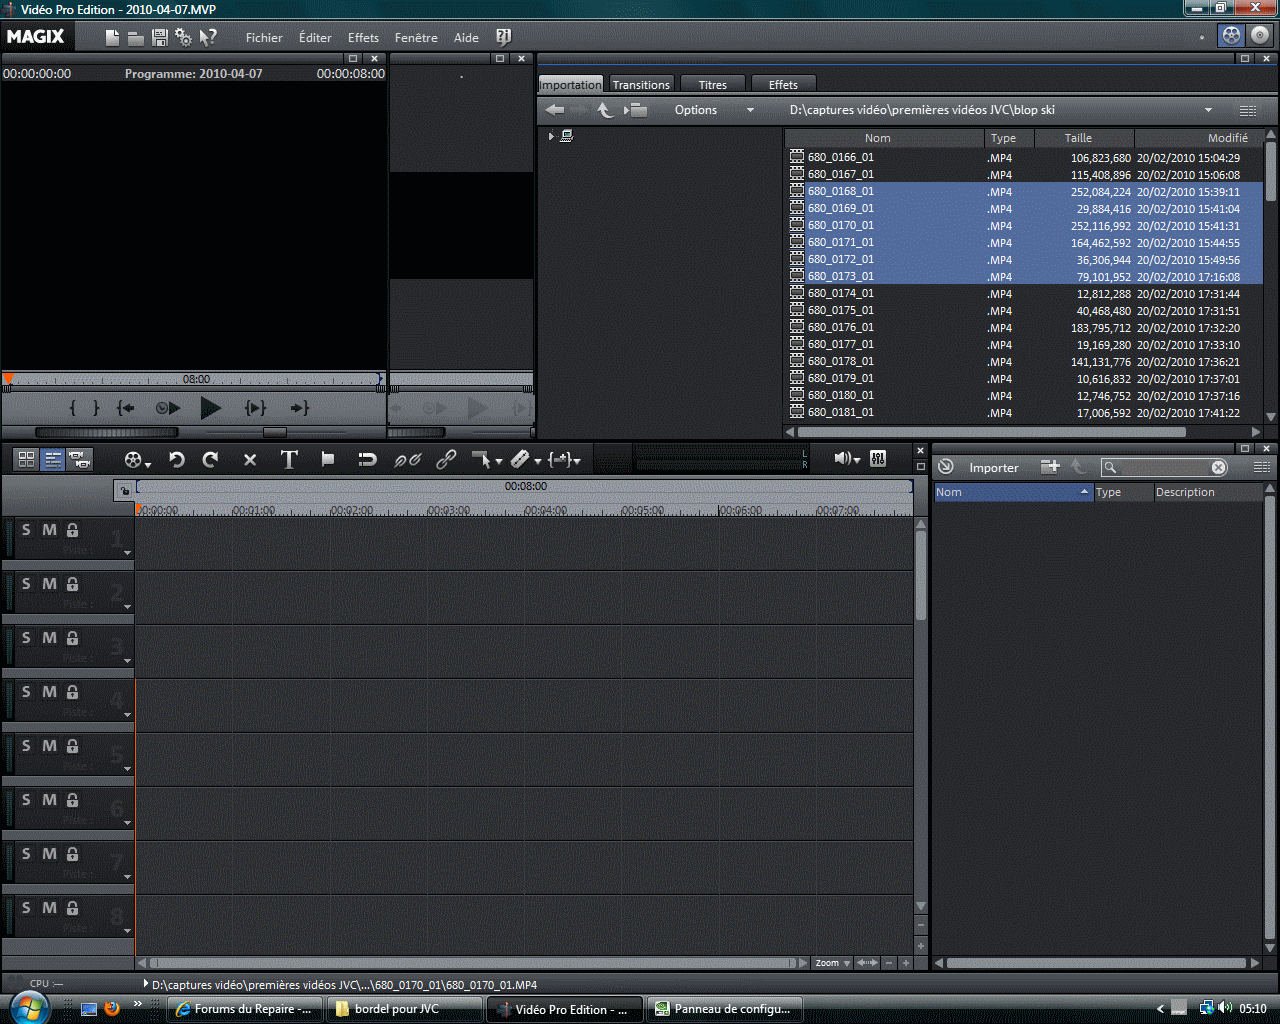Open the film reel dropdown in timeline toolbar
Viewport: 1280px width, 1024px height.
[x=137, y=459]
